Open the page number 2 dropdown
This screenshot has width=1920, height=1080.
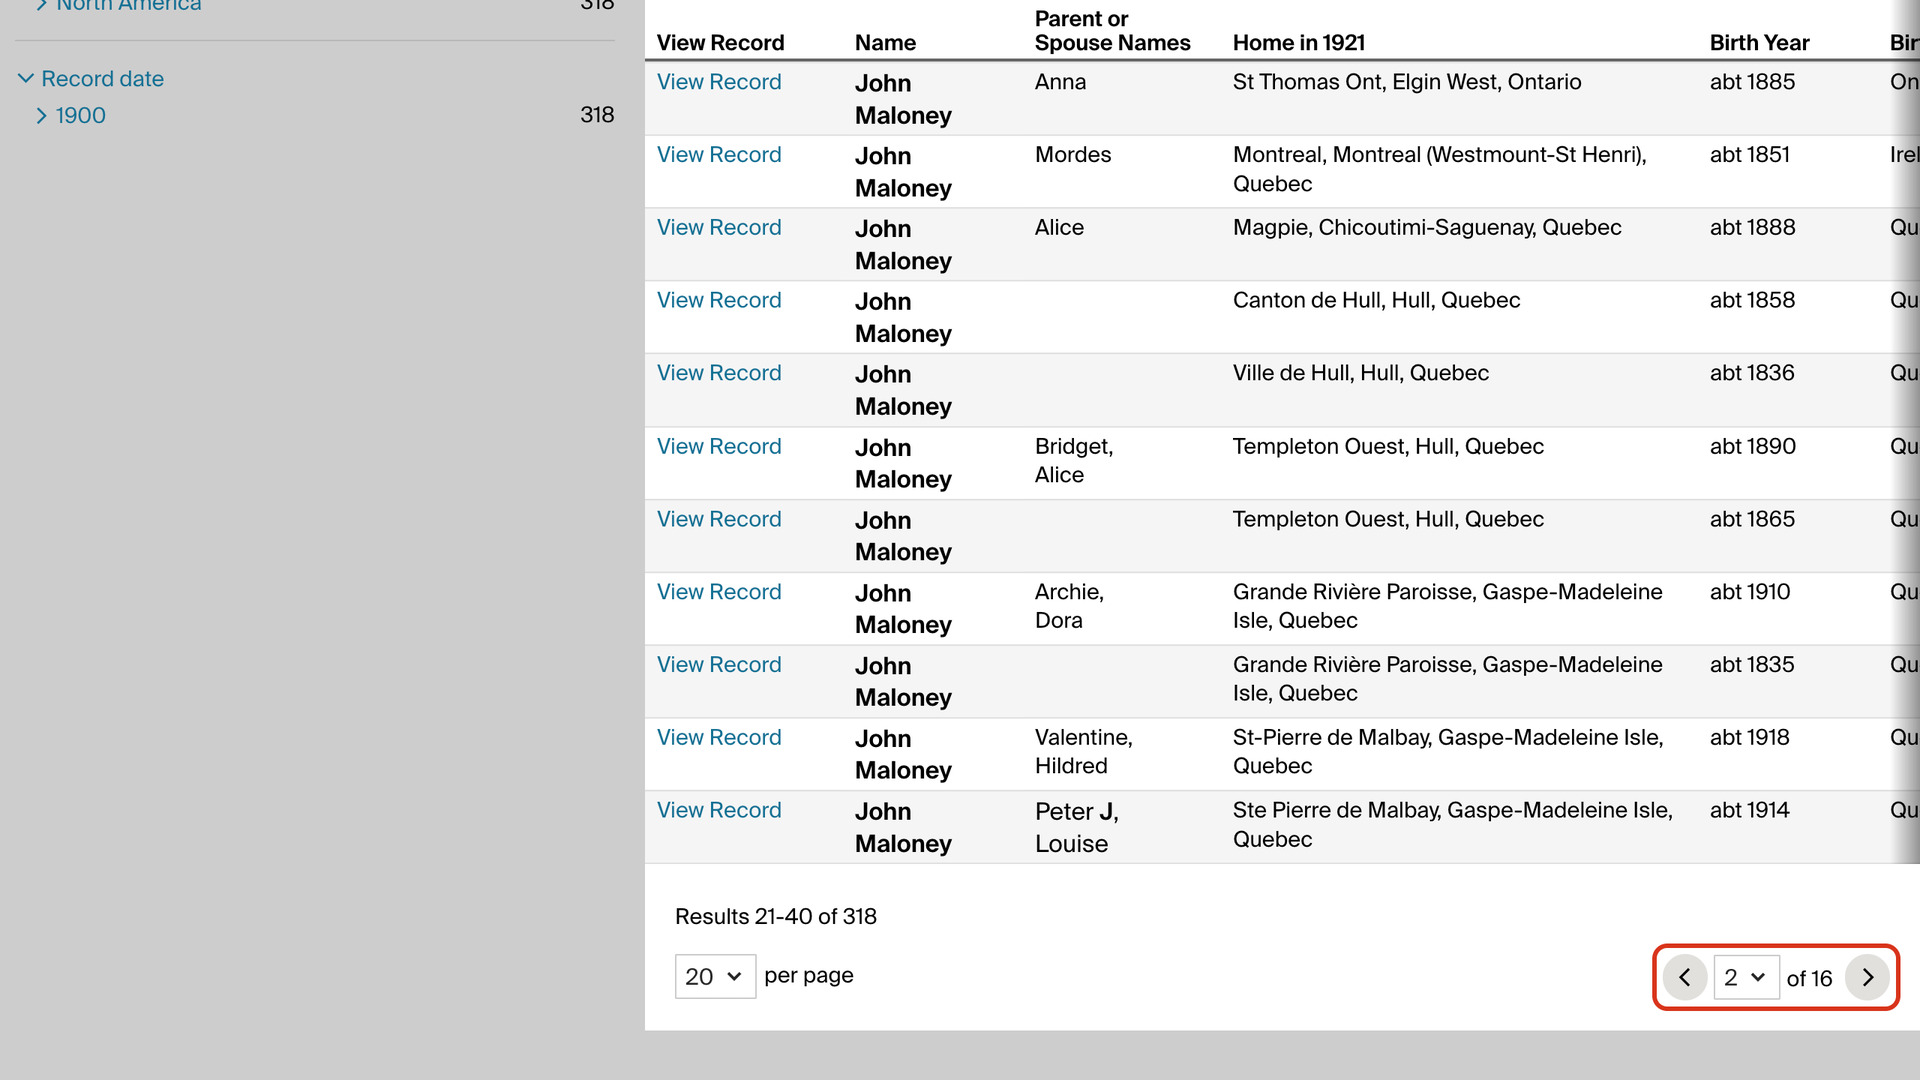pyautogui.click(x=1746, y=977)
